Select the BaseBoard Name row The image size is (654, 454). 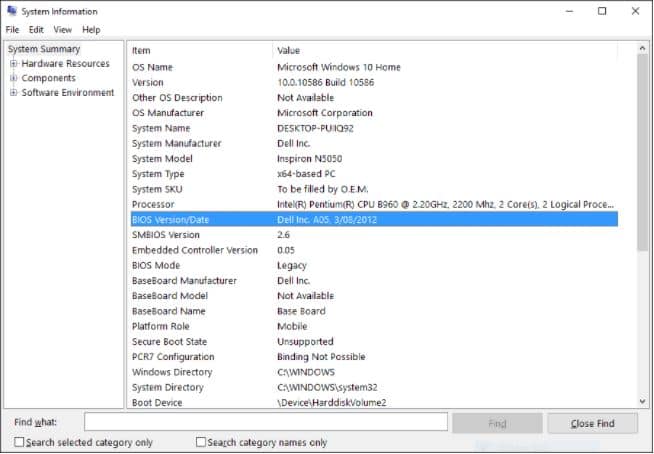(x=374, y=311)
